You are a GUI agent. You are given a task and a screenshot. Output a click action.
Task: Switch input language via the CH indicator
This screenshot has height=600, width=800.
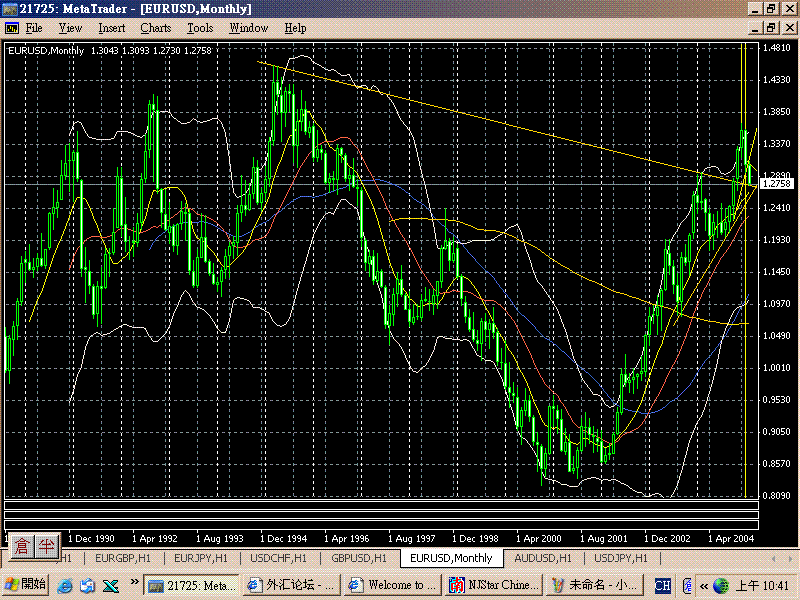click(x=663, y=585)
